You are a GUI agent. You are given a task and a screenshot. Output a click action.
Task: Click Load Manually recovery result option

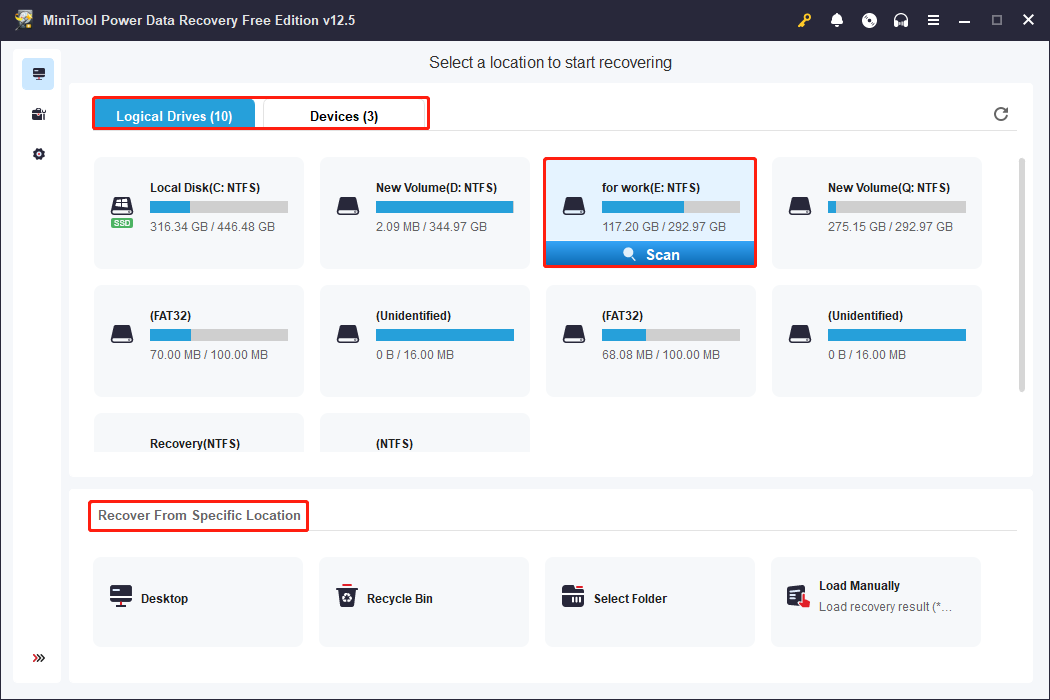(875, 597)
